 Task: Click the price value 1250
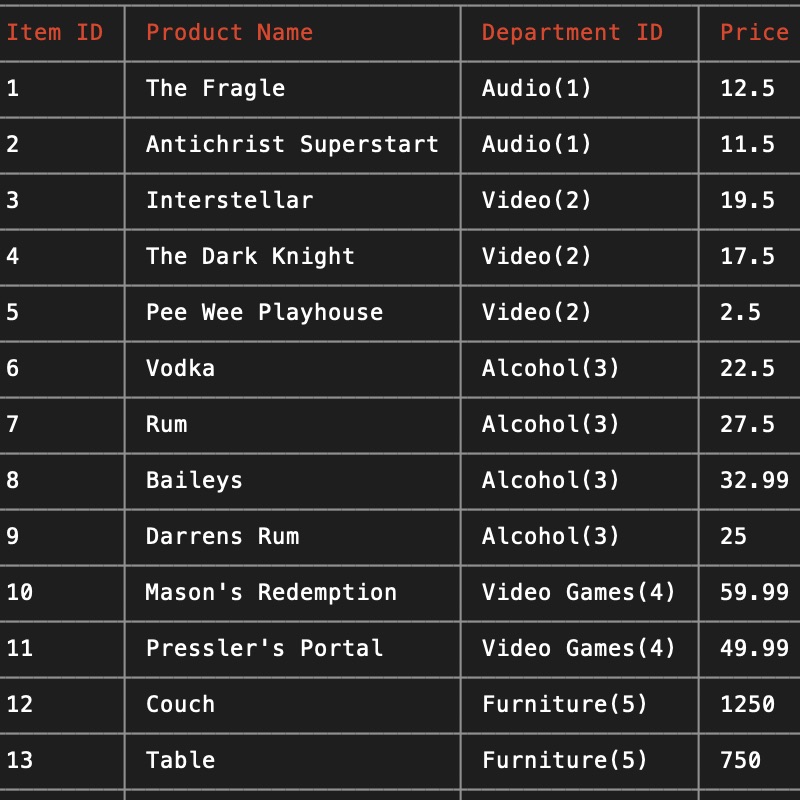[747, 704]
